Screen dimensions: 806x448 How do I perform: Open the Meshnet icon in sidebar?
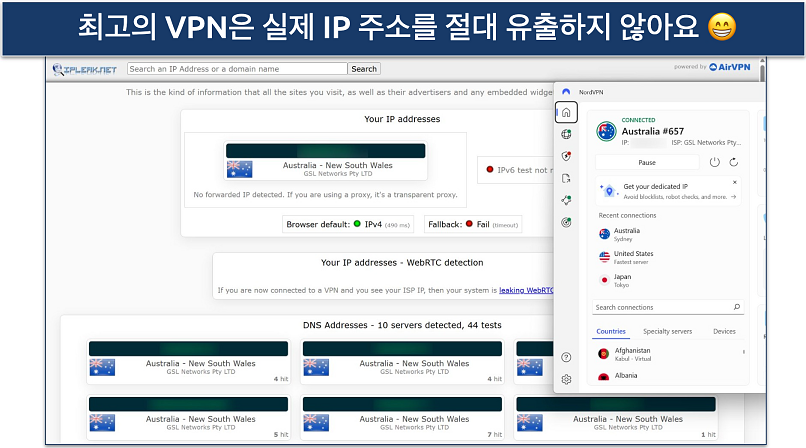[566, 200]
